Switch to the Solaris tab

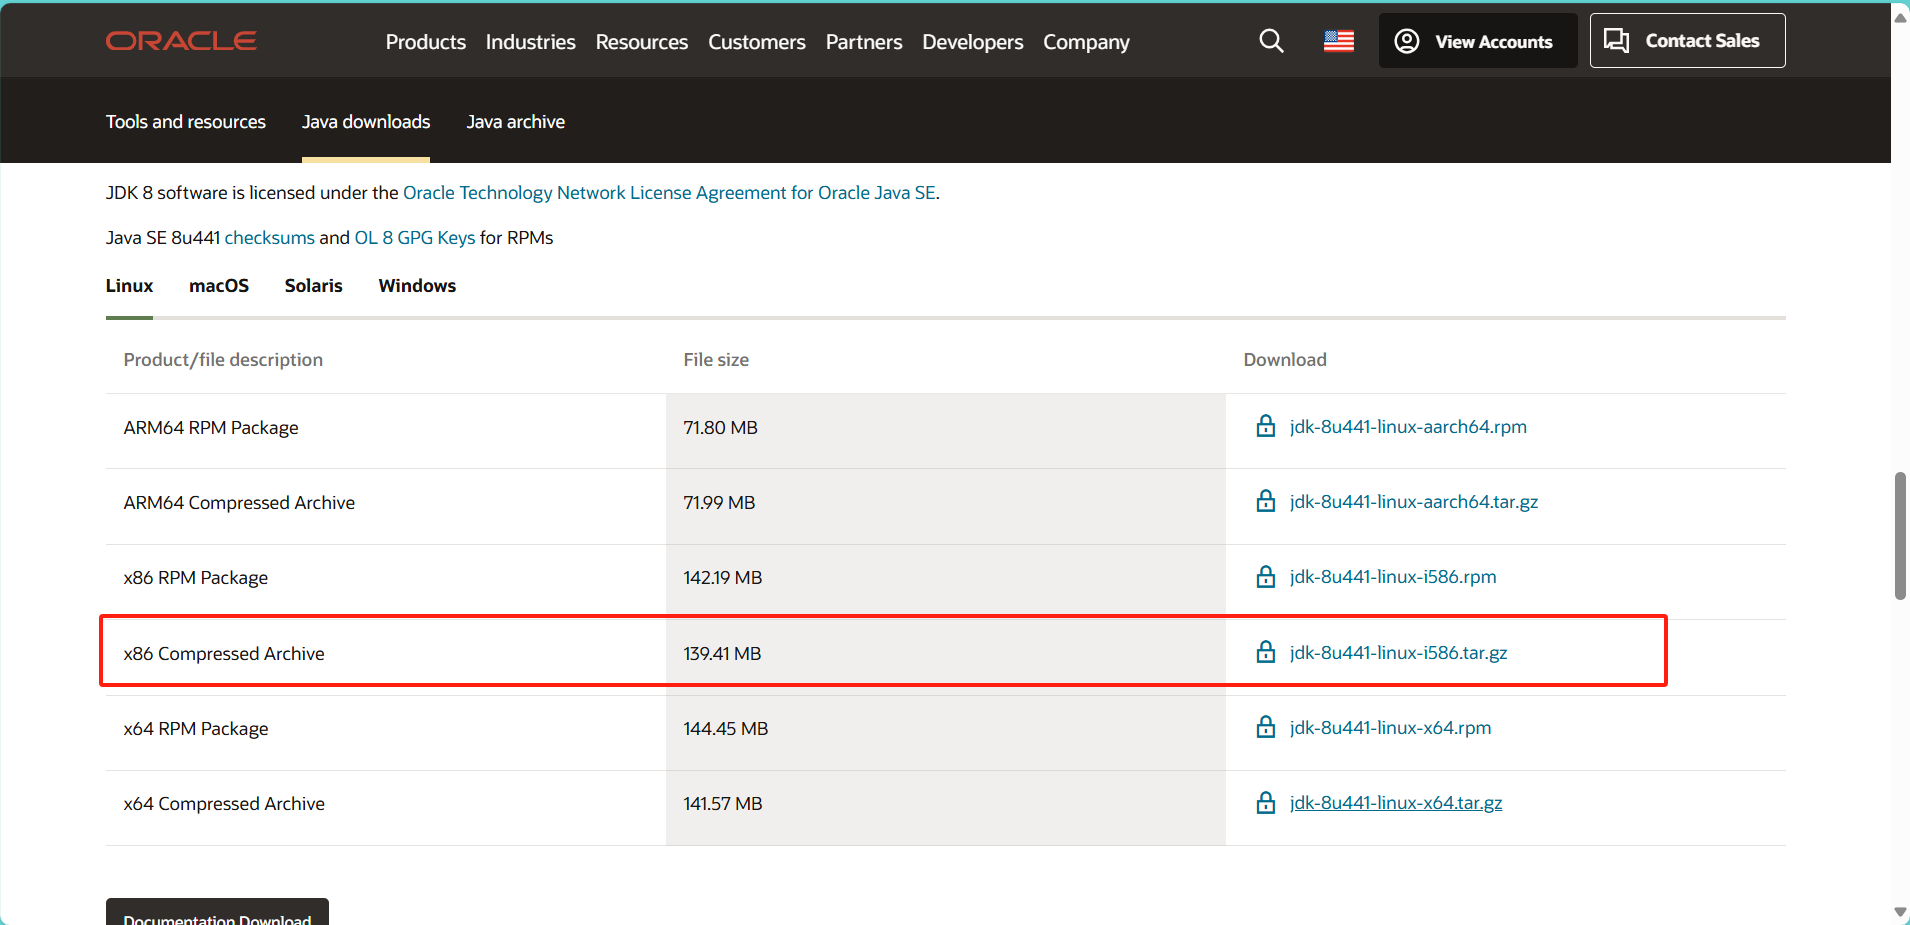coord(314,286)
